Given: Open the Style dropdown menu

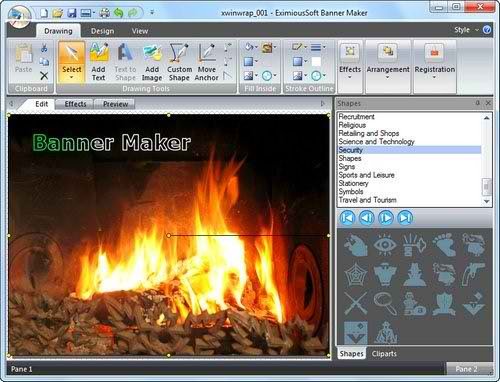Looking at the screenshot, I should [466, 30].
